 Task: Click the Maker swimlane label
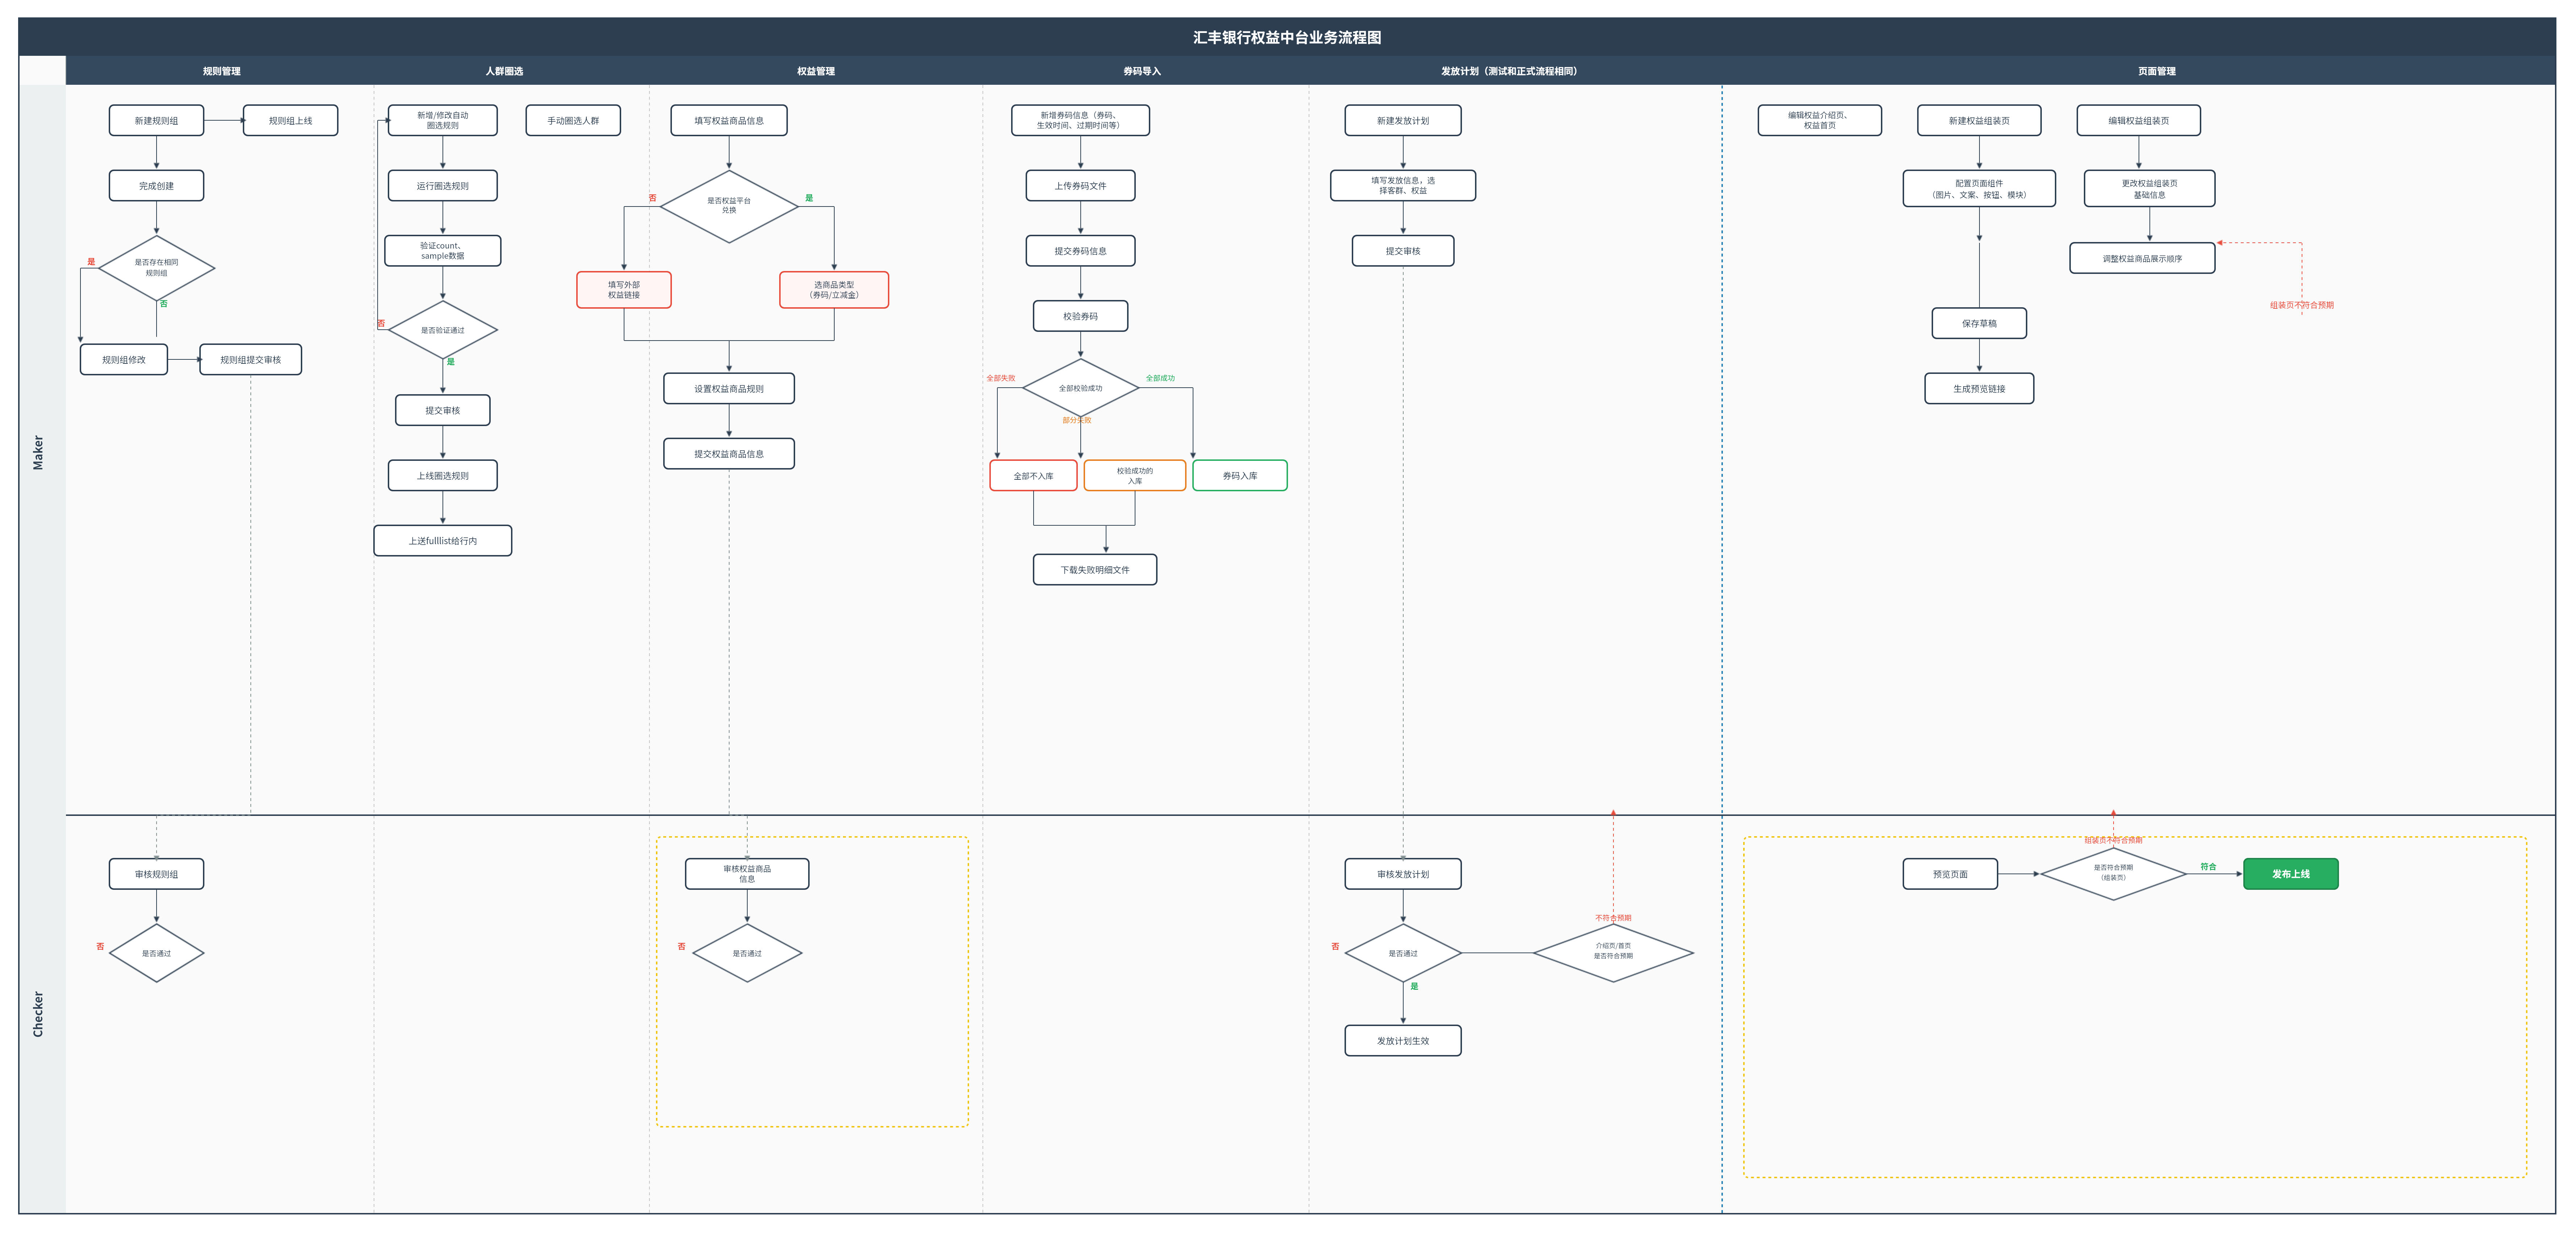click(38, 452)
